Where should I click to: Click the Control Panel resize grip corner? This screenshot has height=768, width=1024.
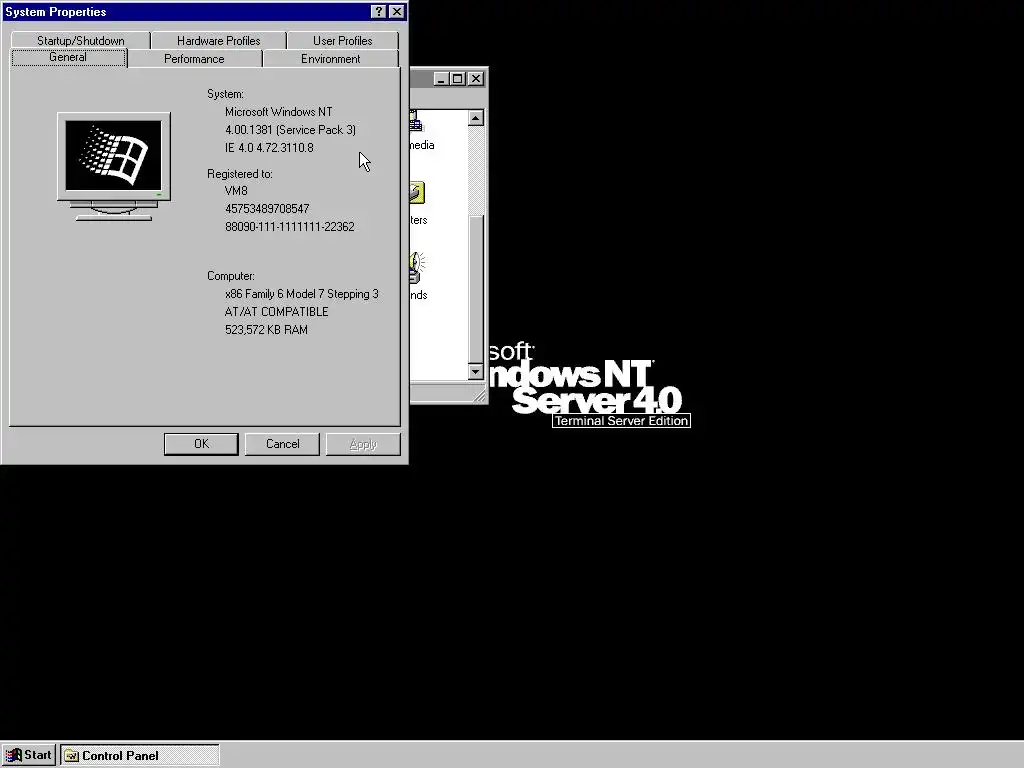(479, 395)
